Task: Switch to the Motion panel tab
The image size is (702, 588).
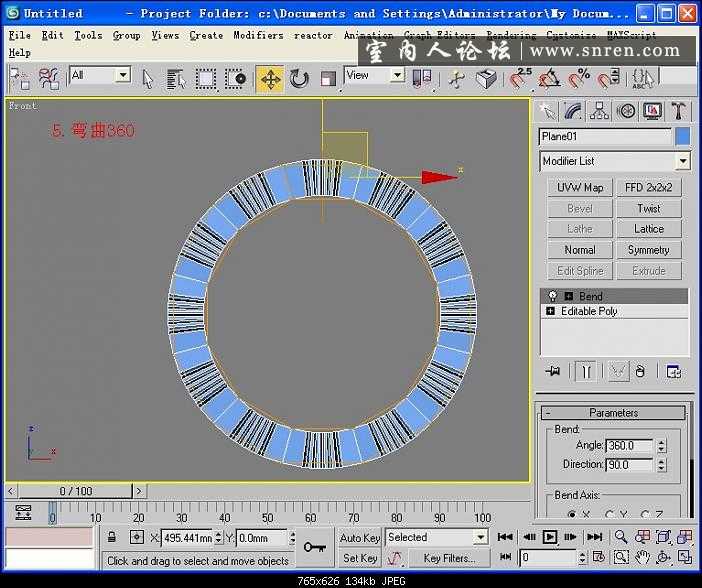Action: pos(626,111)
